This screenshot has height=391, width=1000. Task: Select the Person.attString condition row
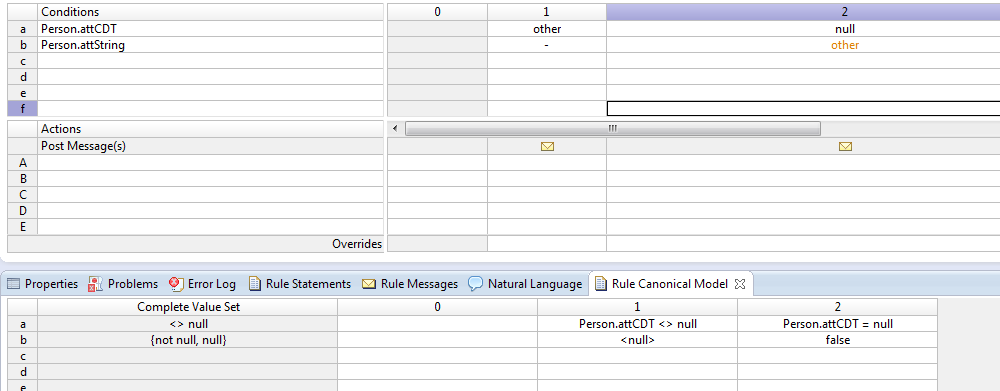click(x=211, y=45)
